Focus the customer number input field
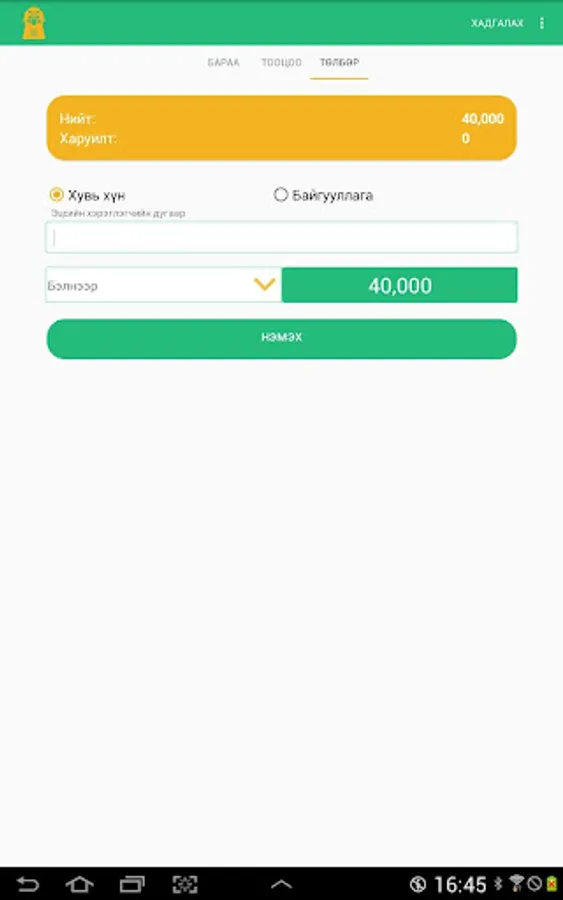This screenshot has width=563, height=900. click(281, 237)
